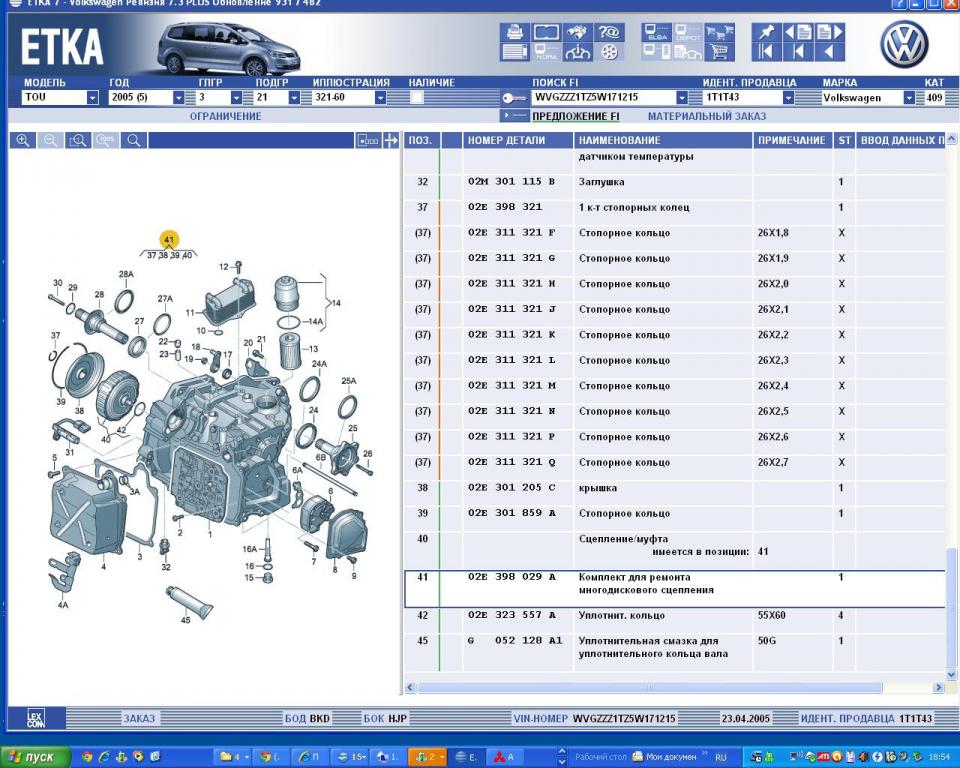This screenshot has height=768, width=960.
Task: Click the ПОЗ. column header
Action: coord(420,140)
